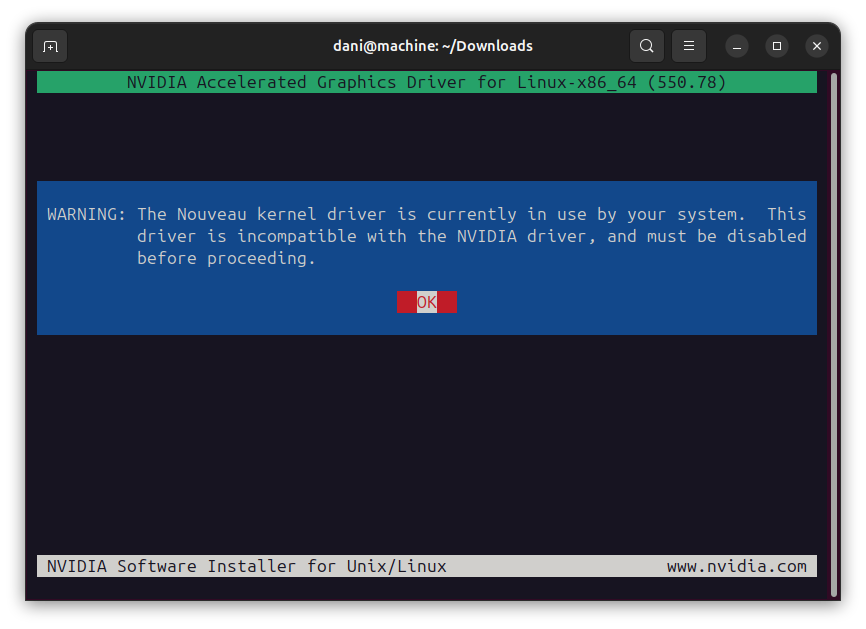Image resolution: width=866 pixels, height=629 pixels.
Task: Click the new tab icon in terminal header
Action: pos(50,46)
